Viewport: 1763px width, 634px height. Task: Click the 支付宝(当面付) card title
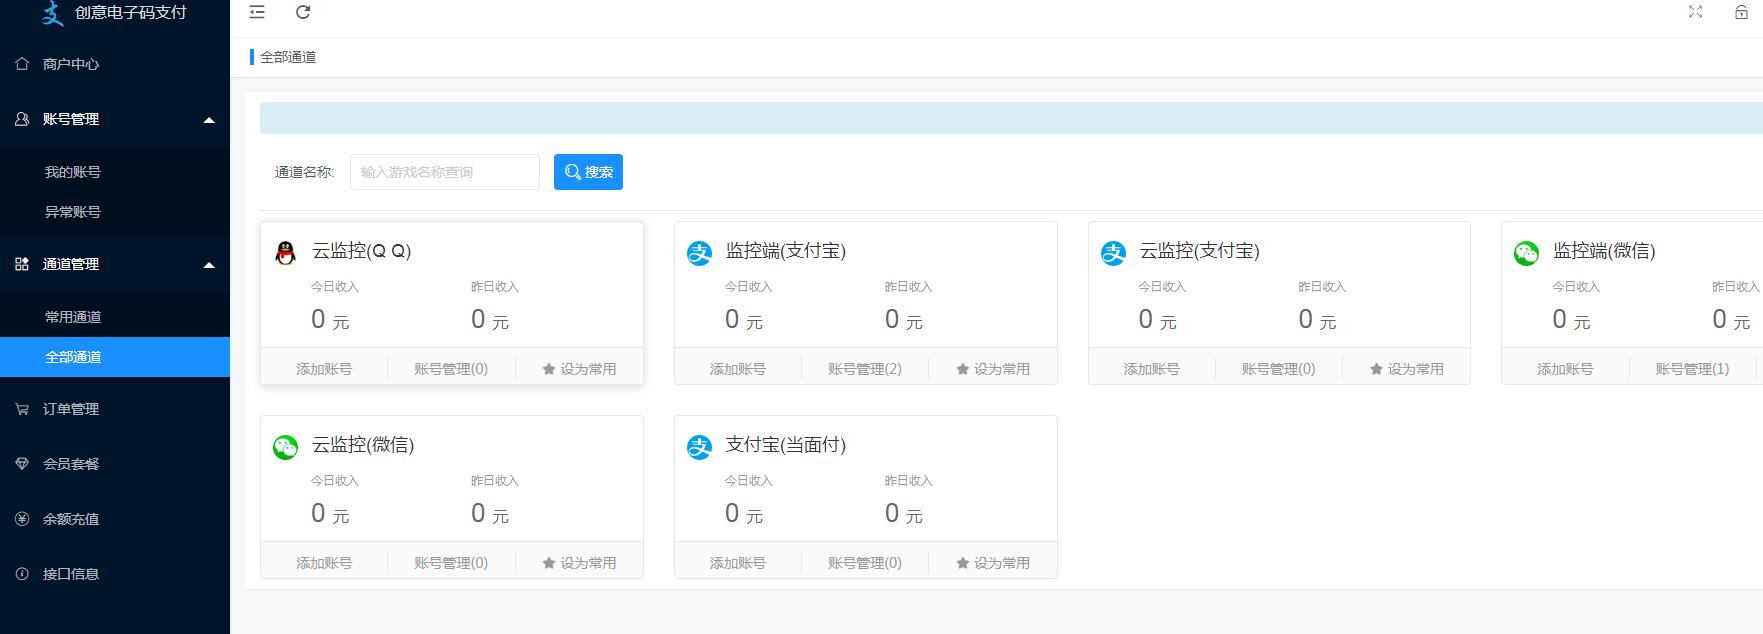[x=786, y=445]
